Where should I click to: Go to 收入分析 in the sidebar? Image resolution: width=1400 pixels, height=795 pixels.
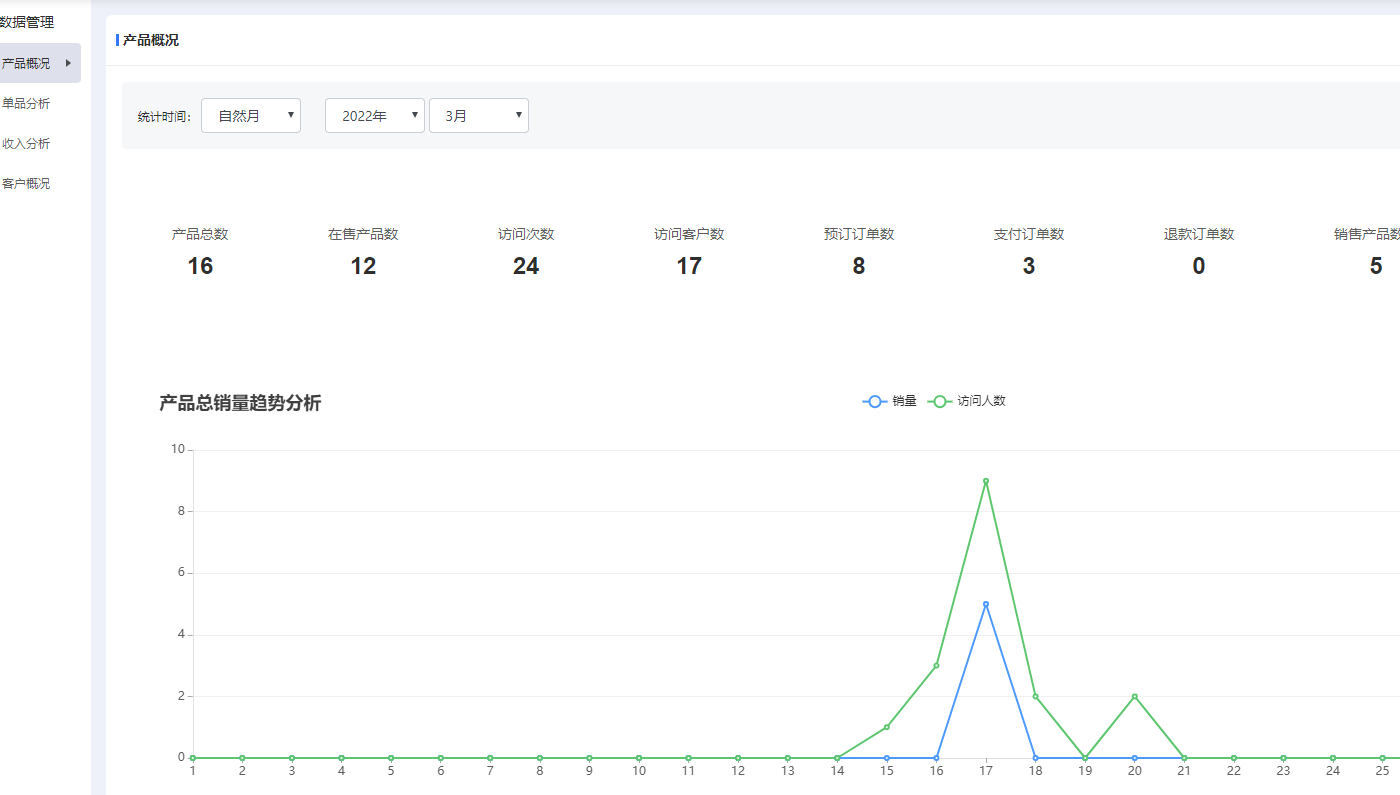pos(26,143)
